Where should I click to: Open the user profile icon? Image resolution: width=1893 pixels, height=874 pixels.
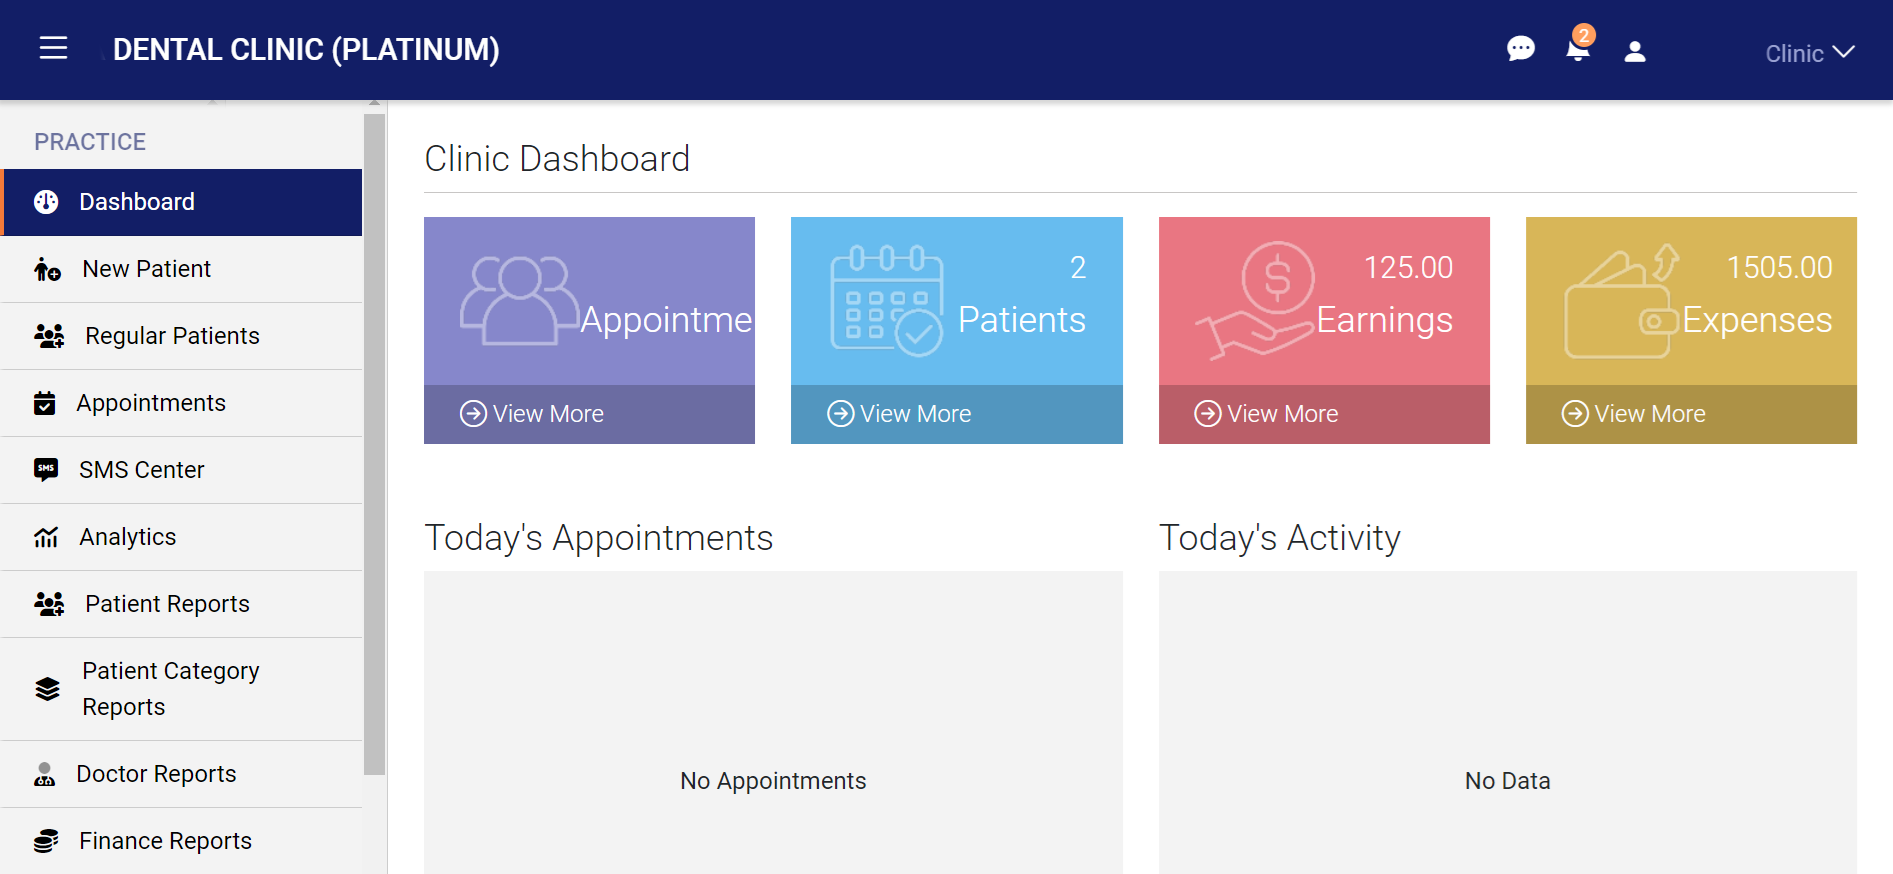click(1634, 51)
